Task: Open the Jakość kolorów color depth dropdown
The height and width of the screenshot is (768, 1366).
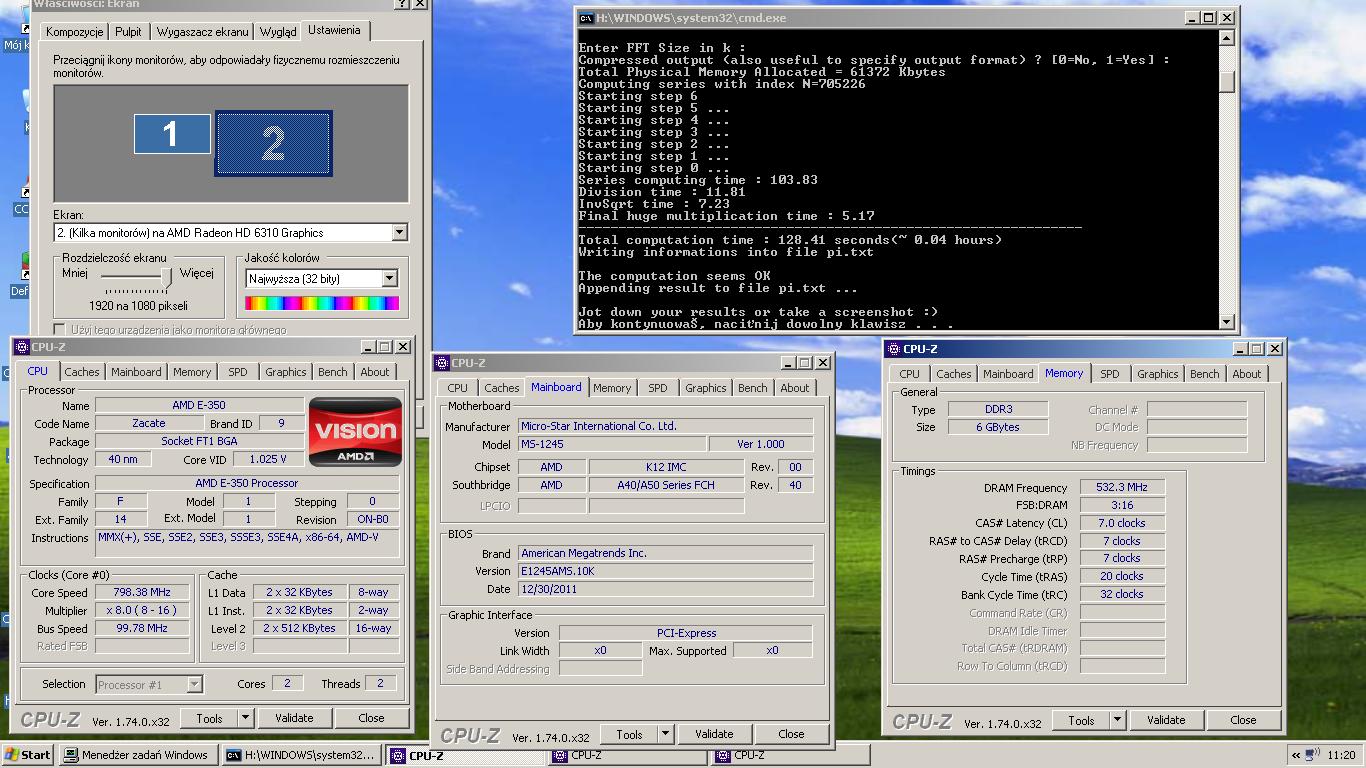Action: pyautogui.click(x=389, y=279)
